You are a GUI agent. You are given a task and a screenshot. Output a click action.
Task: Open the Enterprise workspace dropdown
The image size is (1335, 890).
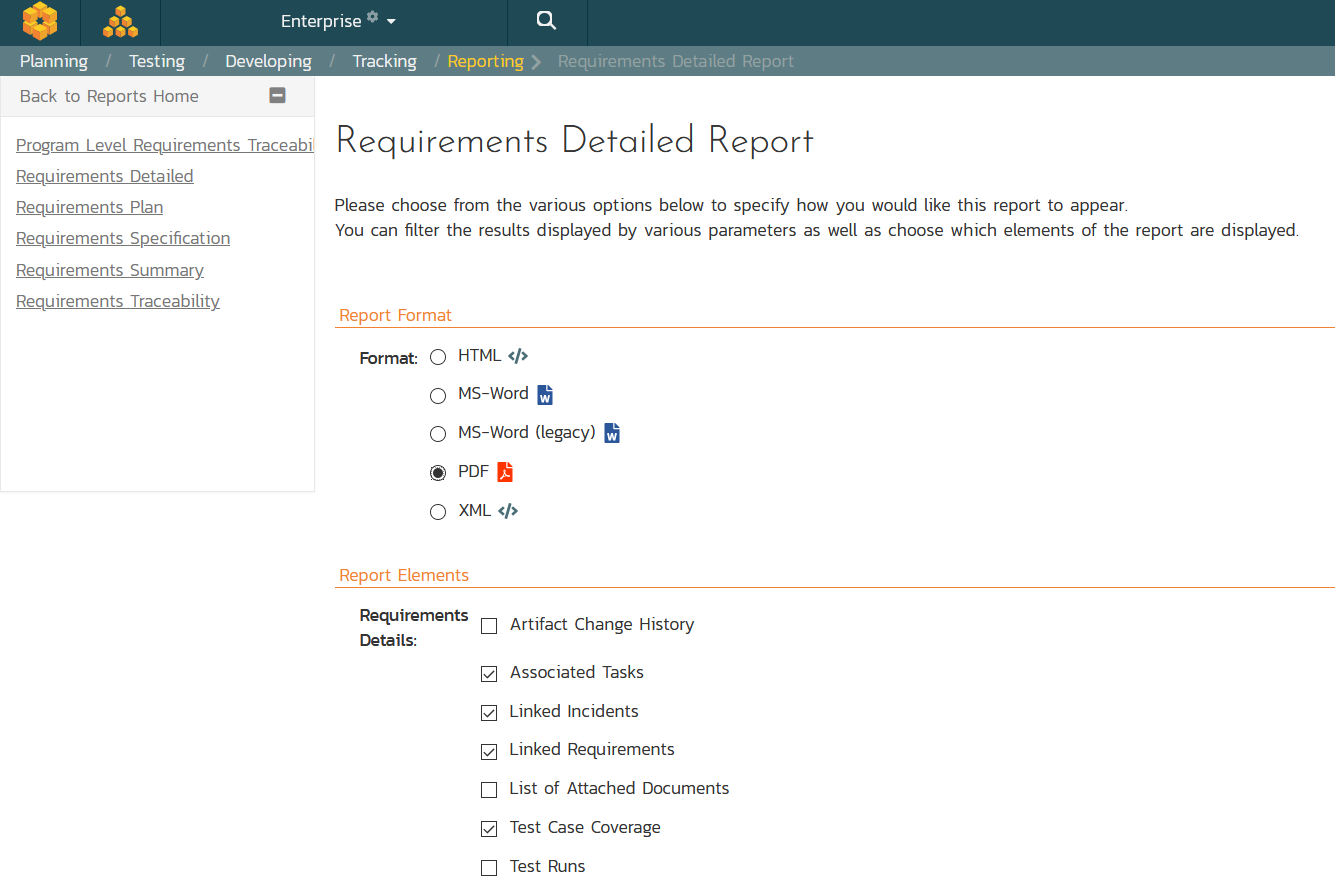[x=338, y=21]
